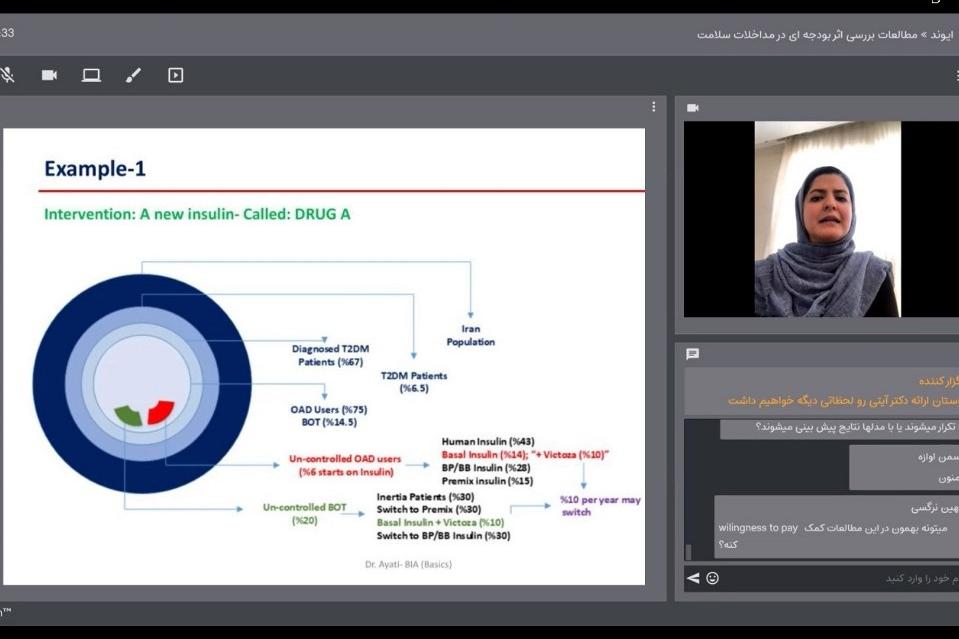This screenshot has height=639, width=959.
Task: Click the green segment in the circle diagram
Action: point(129,415)
